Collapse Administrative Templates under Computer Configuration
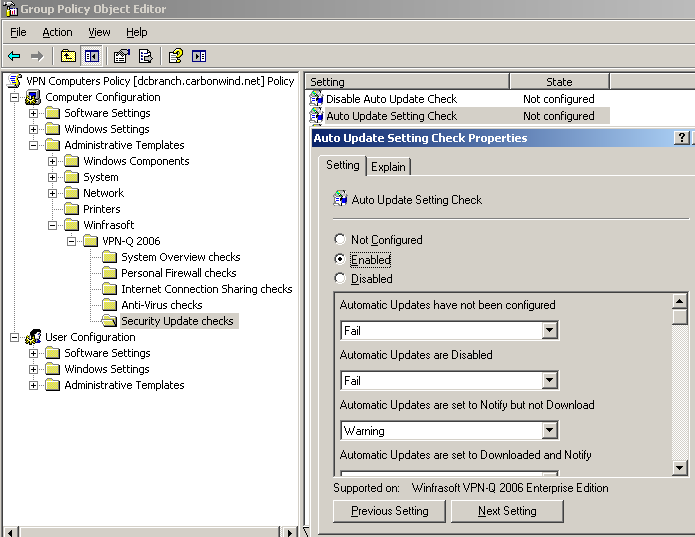Viewport: 695px width, 537px height. click(33, 145)
